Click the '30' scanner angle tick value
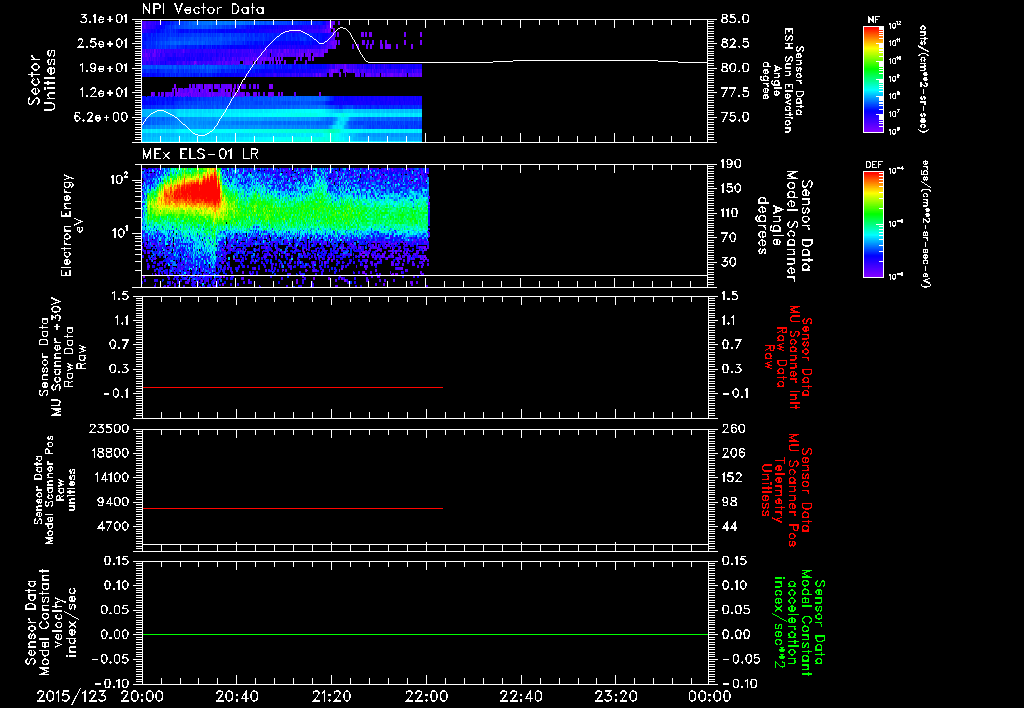The image size is (1024, 708). 728,263
